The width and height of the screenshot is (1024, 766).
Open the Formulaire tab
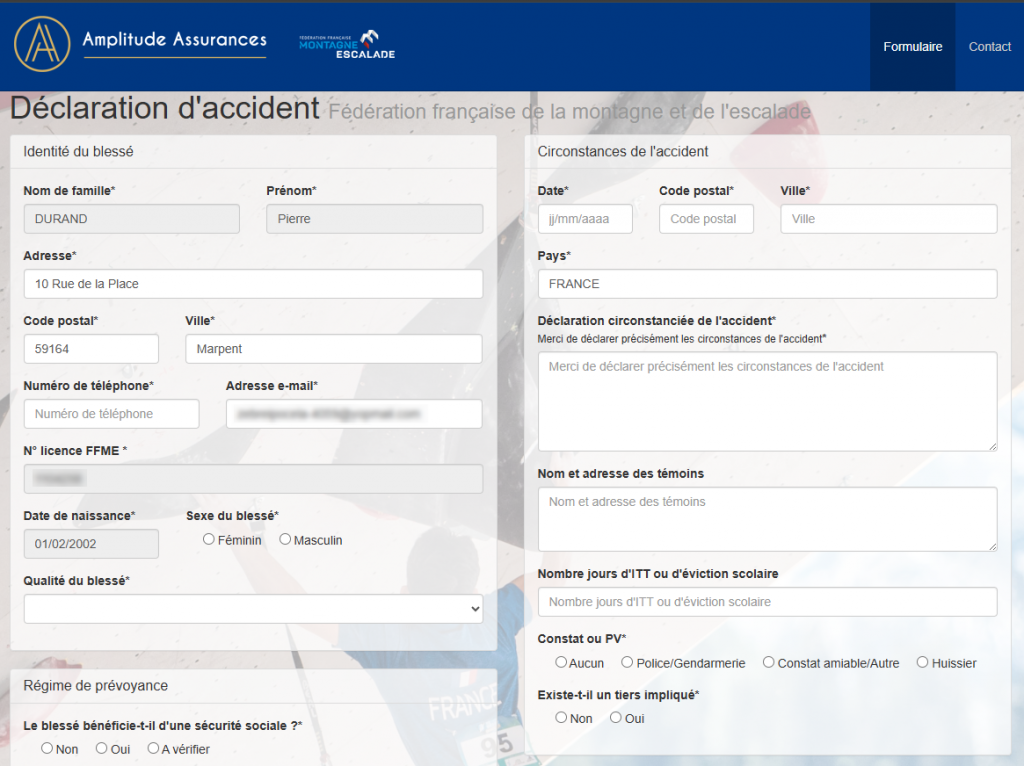(912, 46)
